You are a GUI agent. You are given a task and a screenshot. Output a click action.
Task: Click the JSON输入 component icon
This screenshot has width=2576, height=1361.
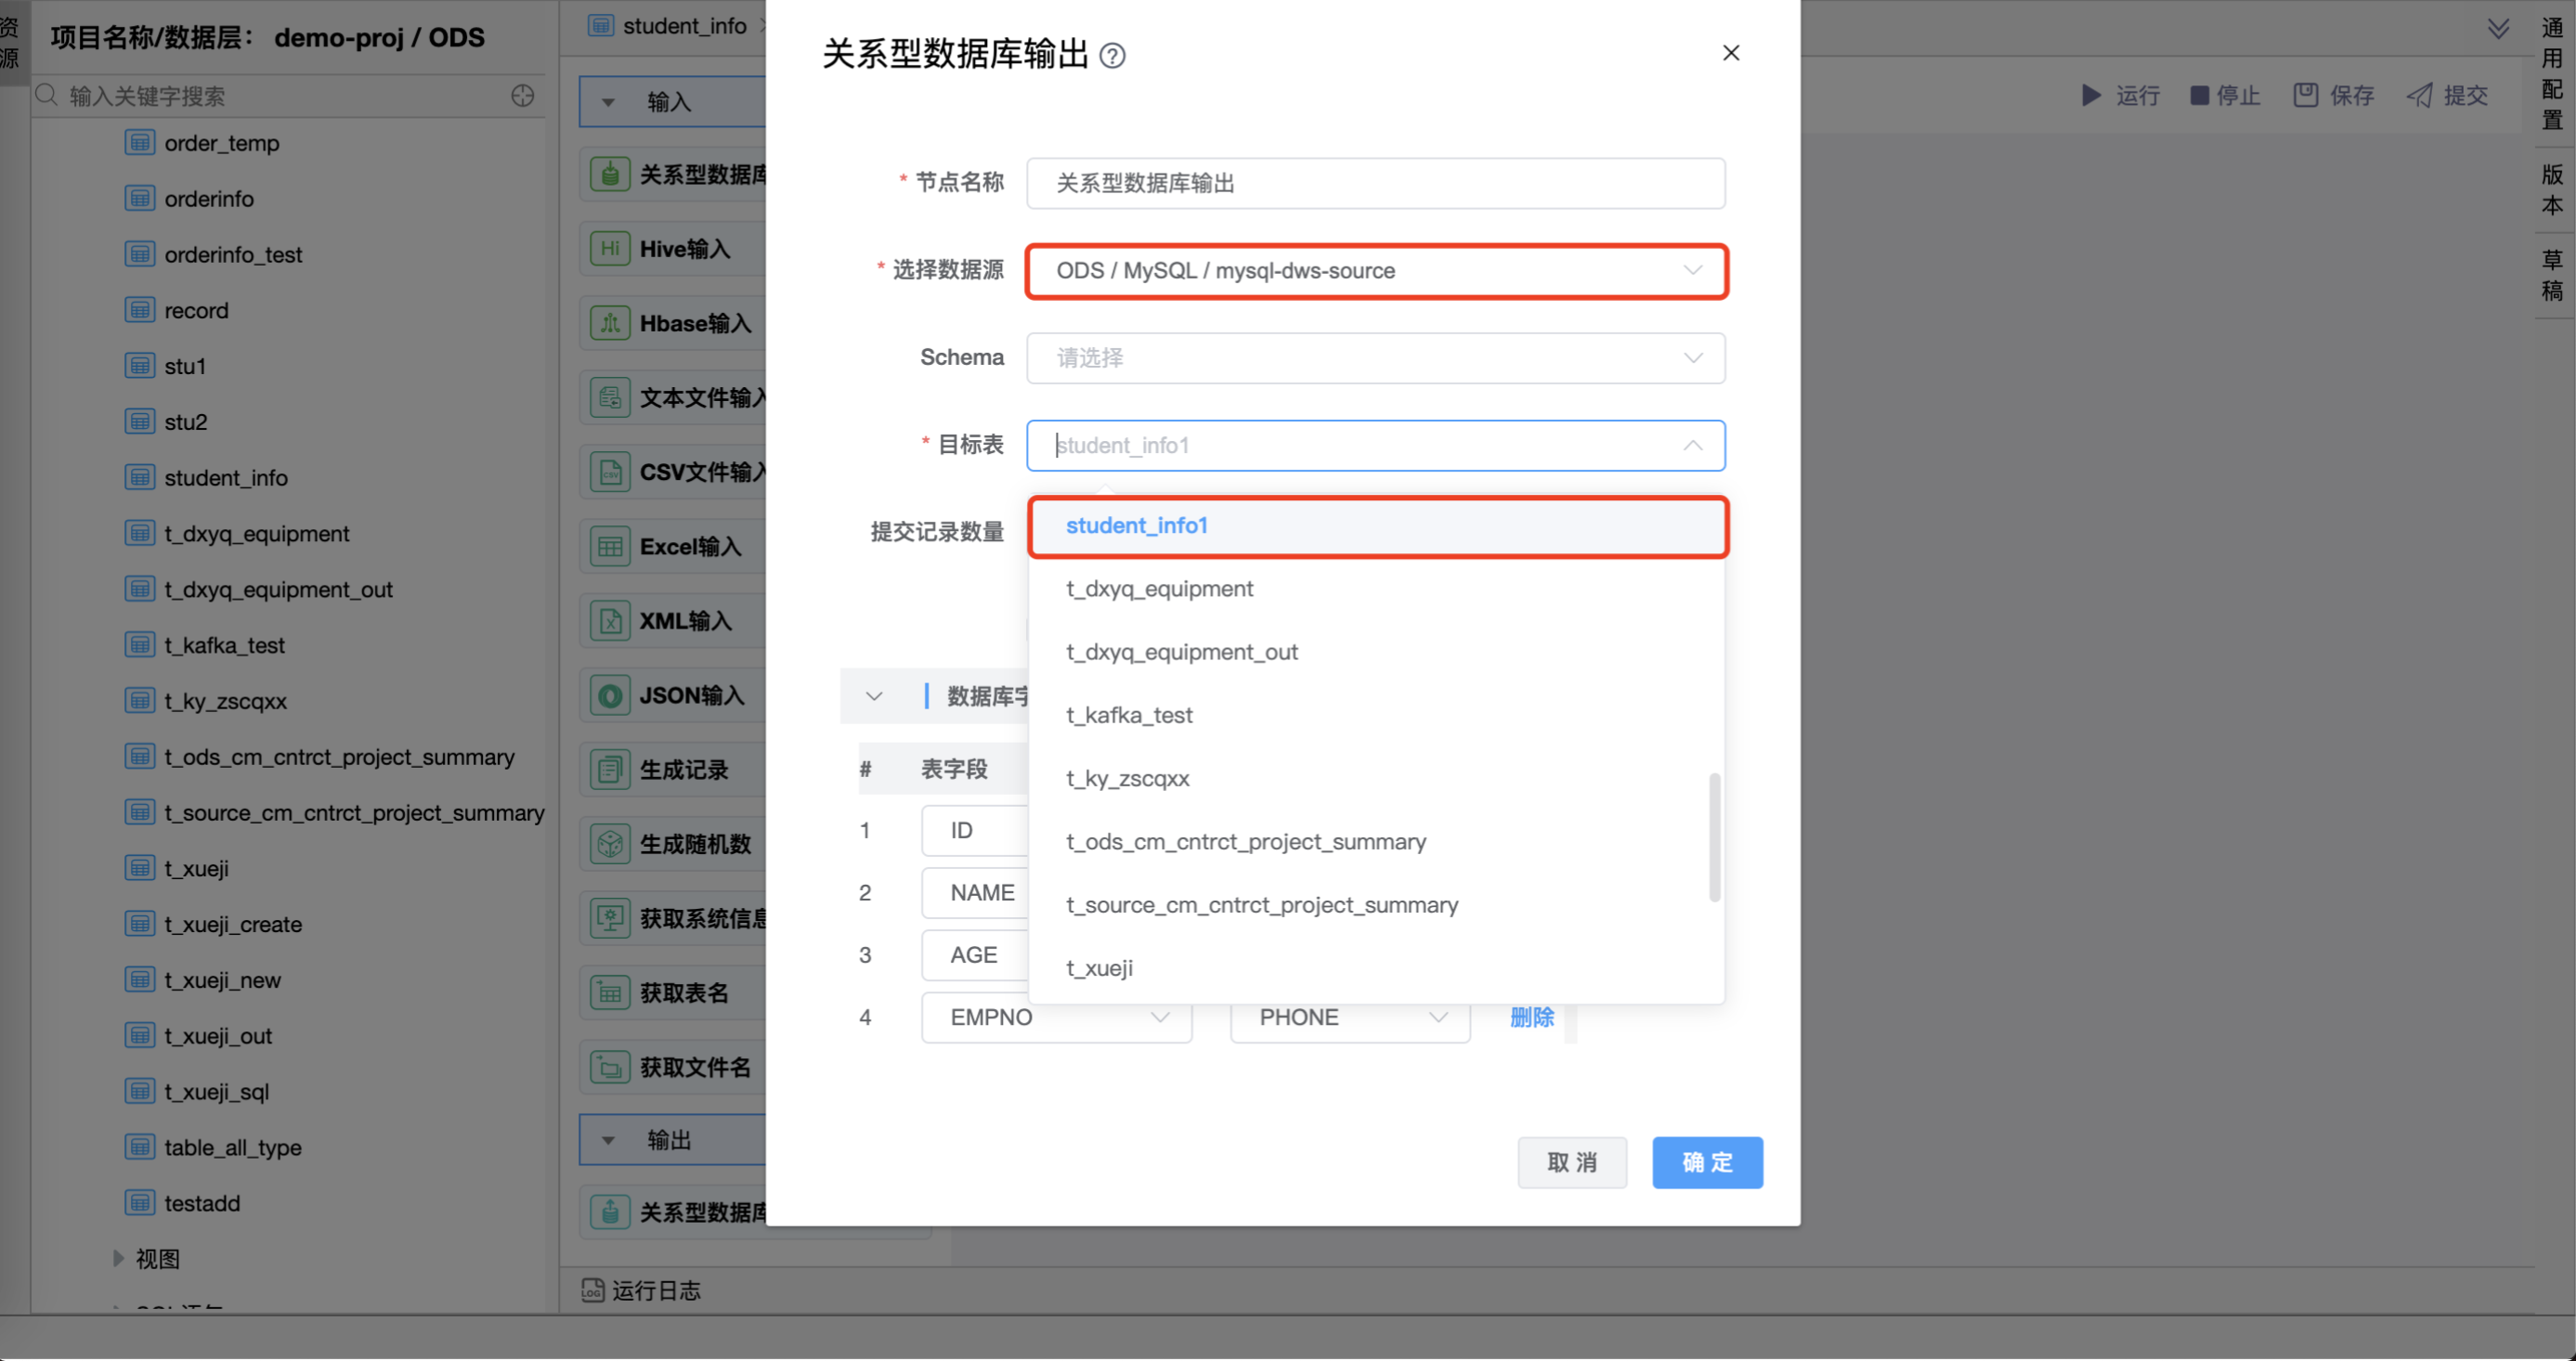tap(609, 695)
